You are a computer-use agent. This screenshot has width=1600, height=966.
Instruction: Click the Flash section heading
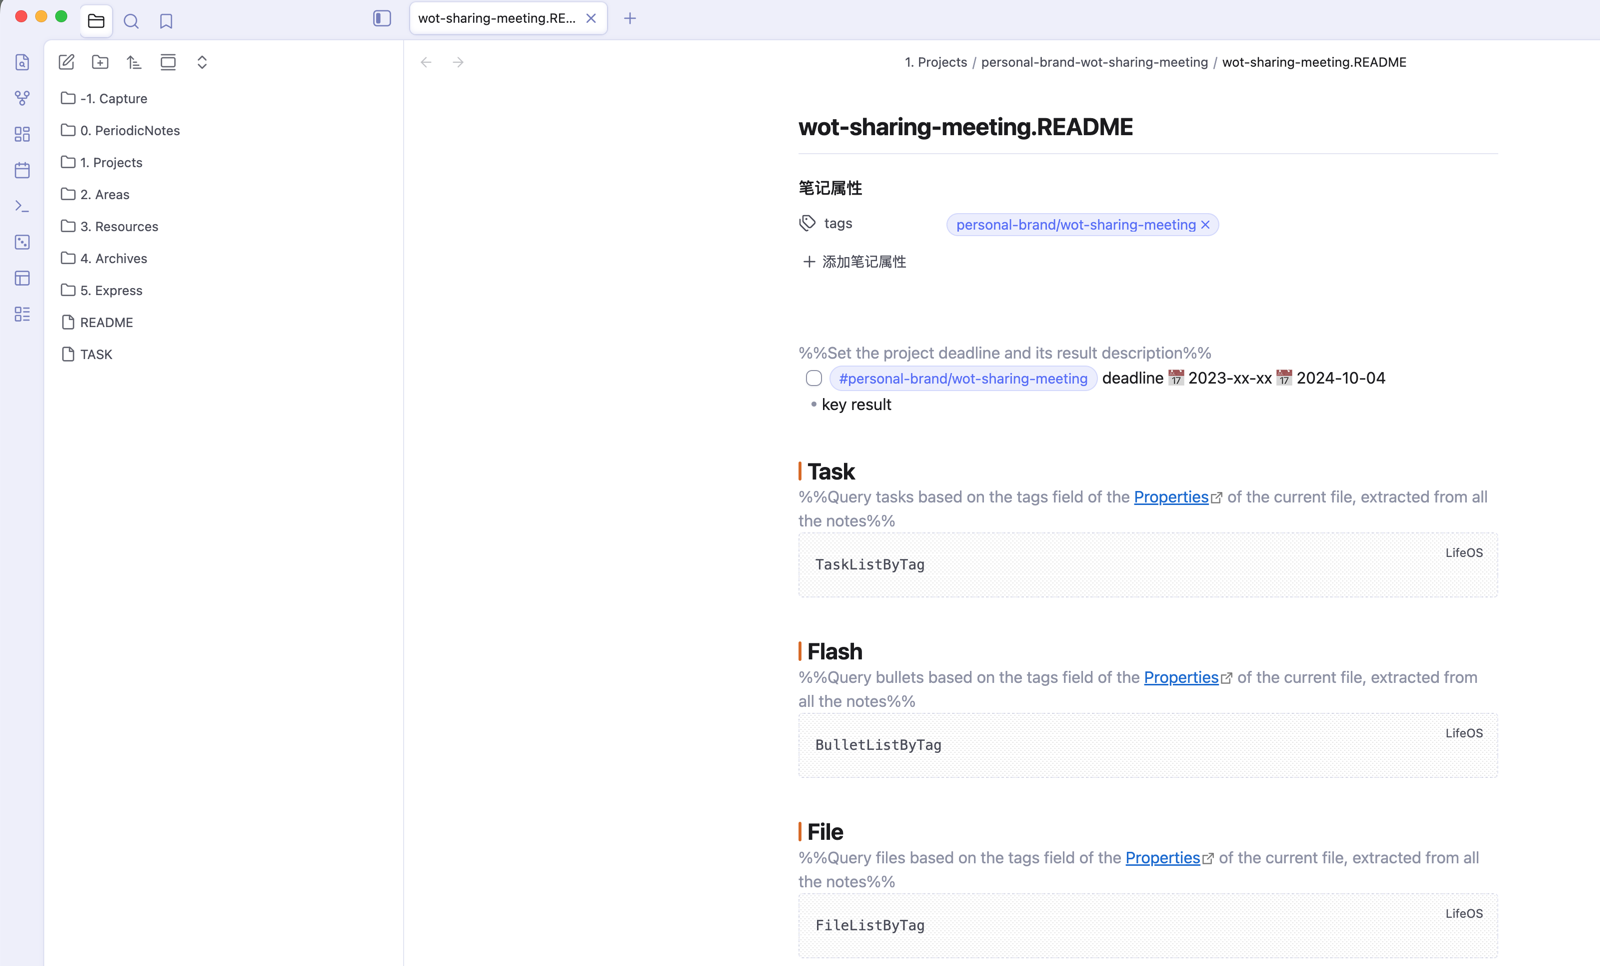click(x=835, y=651)
